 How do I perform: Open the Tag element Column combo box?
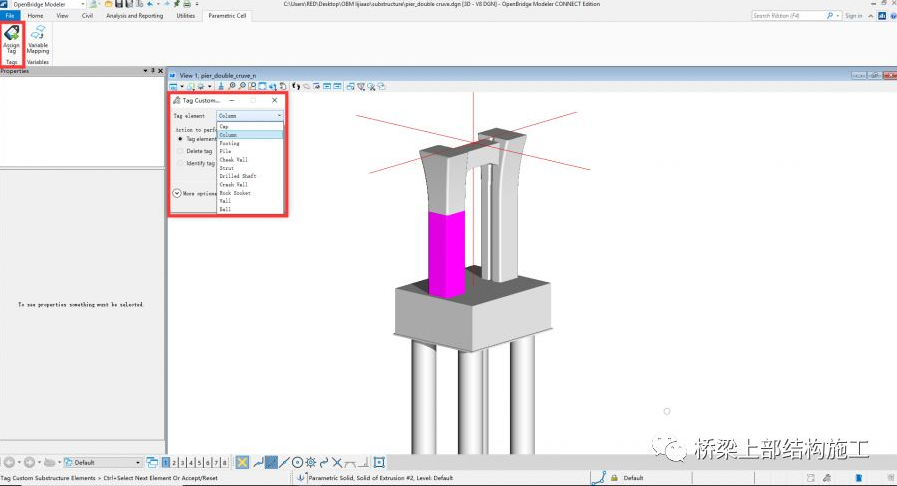point(250,115)
